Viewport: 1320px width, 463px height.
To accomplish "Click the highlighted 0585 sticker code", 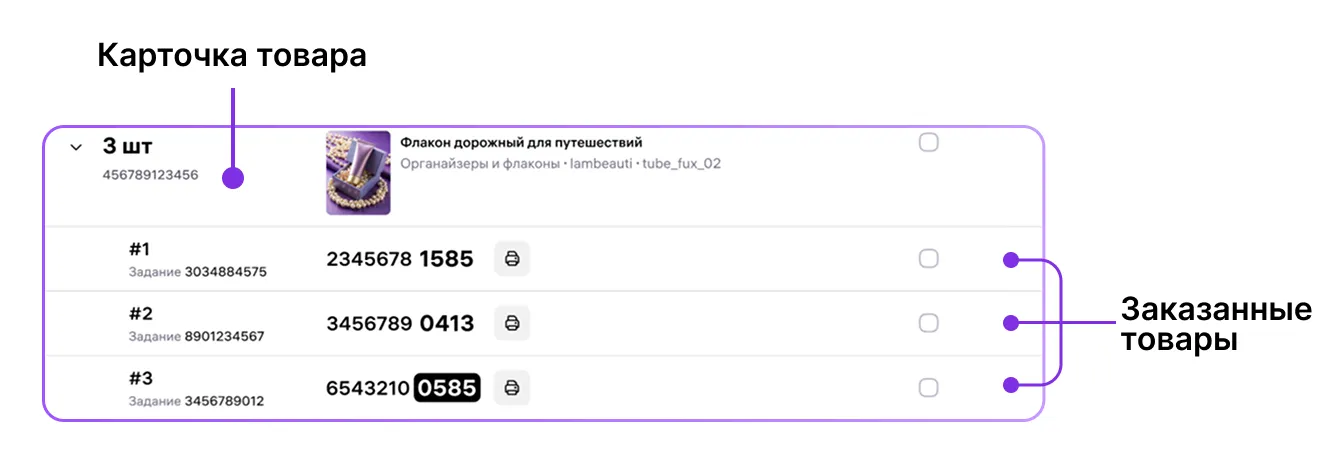I will click(447, 387).
